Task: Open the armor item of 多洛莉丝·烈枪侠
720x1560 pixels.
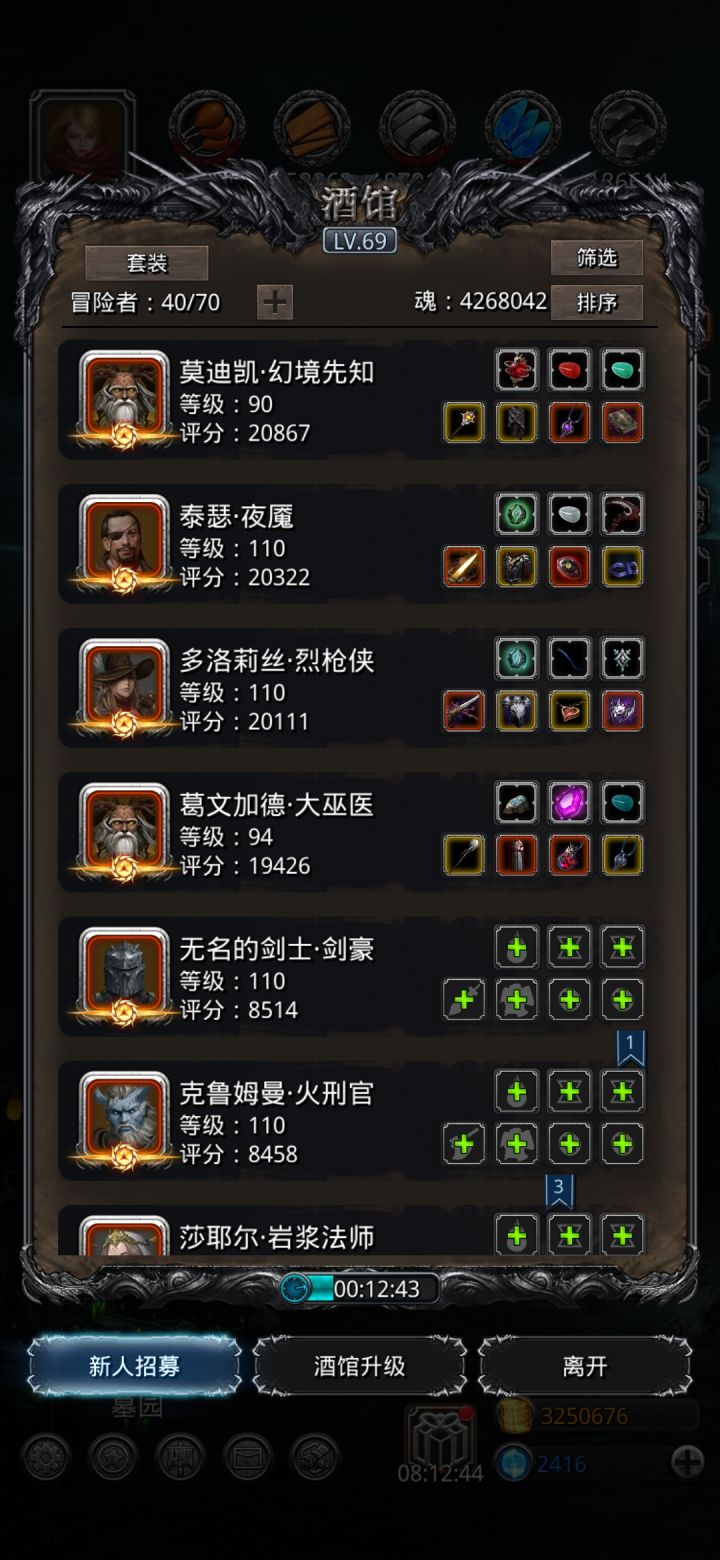Action: click(517, 711)
